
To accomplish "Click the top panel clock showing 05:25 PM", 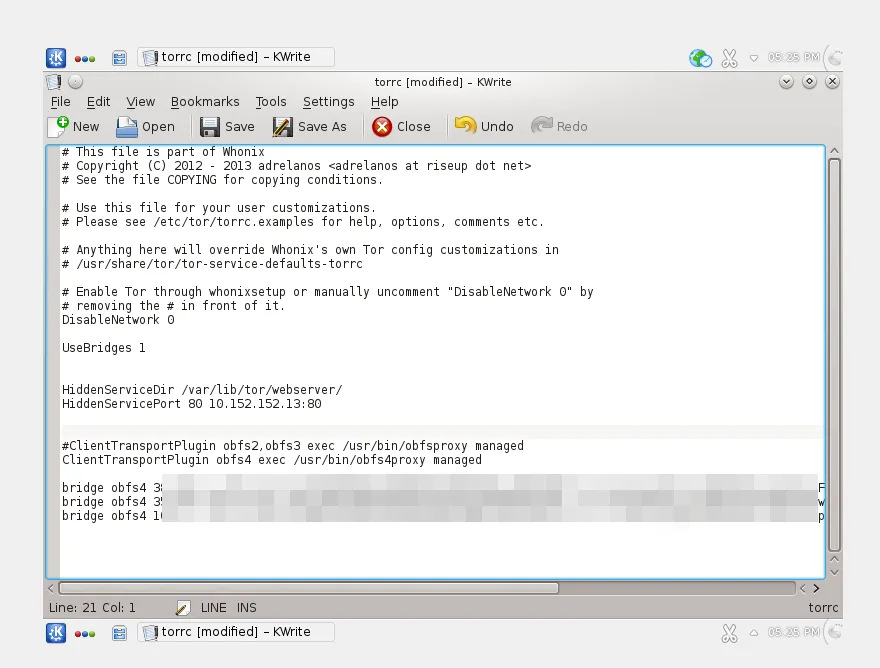I will [x=794, y=57].
